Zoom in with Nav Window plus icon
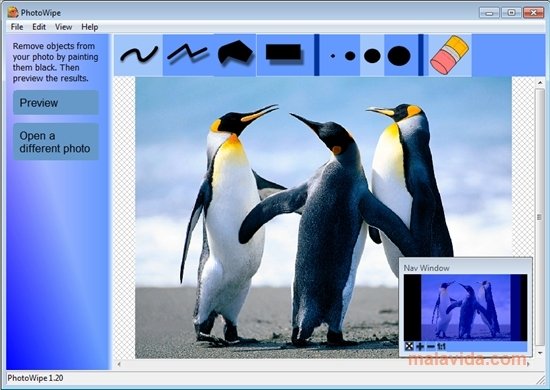Image resolution: width=550 pixels, height=390 pixels. [420, 347]
